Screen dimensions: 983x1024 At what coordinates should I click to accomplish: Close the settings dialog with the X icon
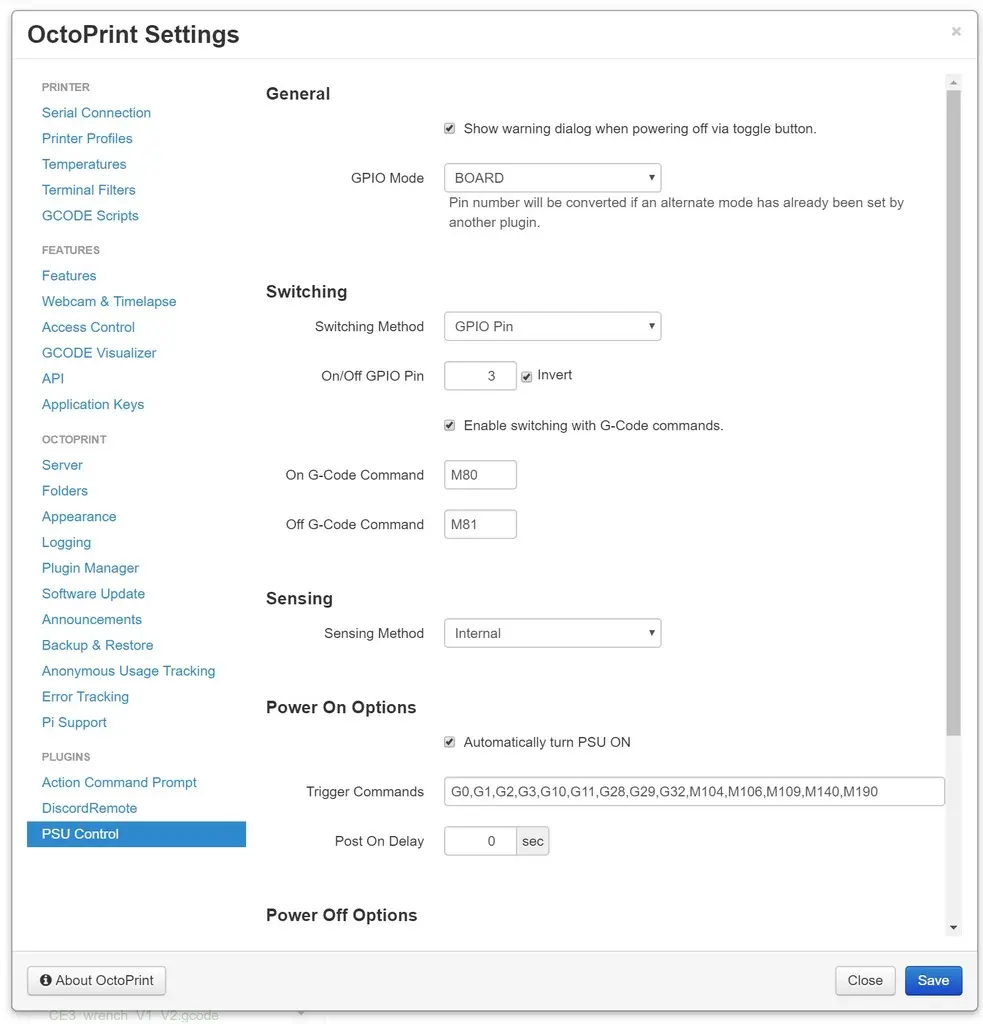[x=956, y=31]
